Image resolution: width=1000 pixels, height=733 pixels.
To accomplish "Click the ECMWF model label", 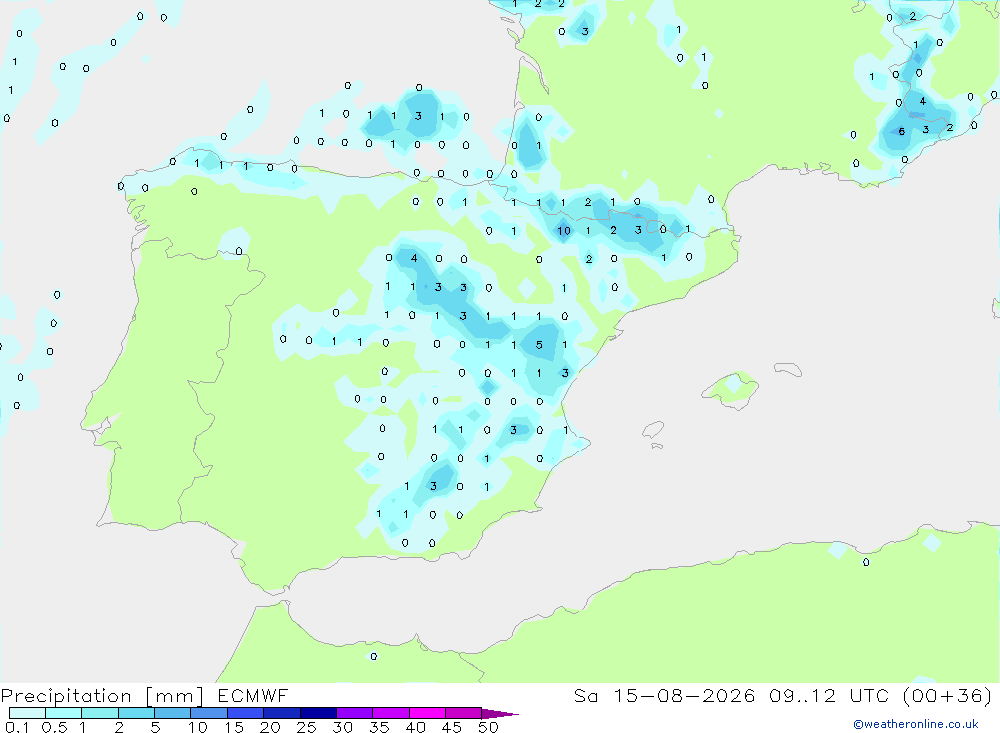I will pyautogui.click(x=253, y=695).
